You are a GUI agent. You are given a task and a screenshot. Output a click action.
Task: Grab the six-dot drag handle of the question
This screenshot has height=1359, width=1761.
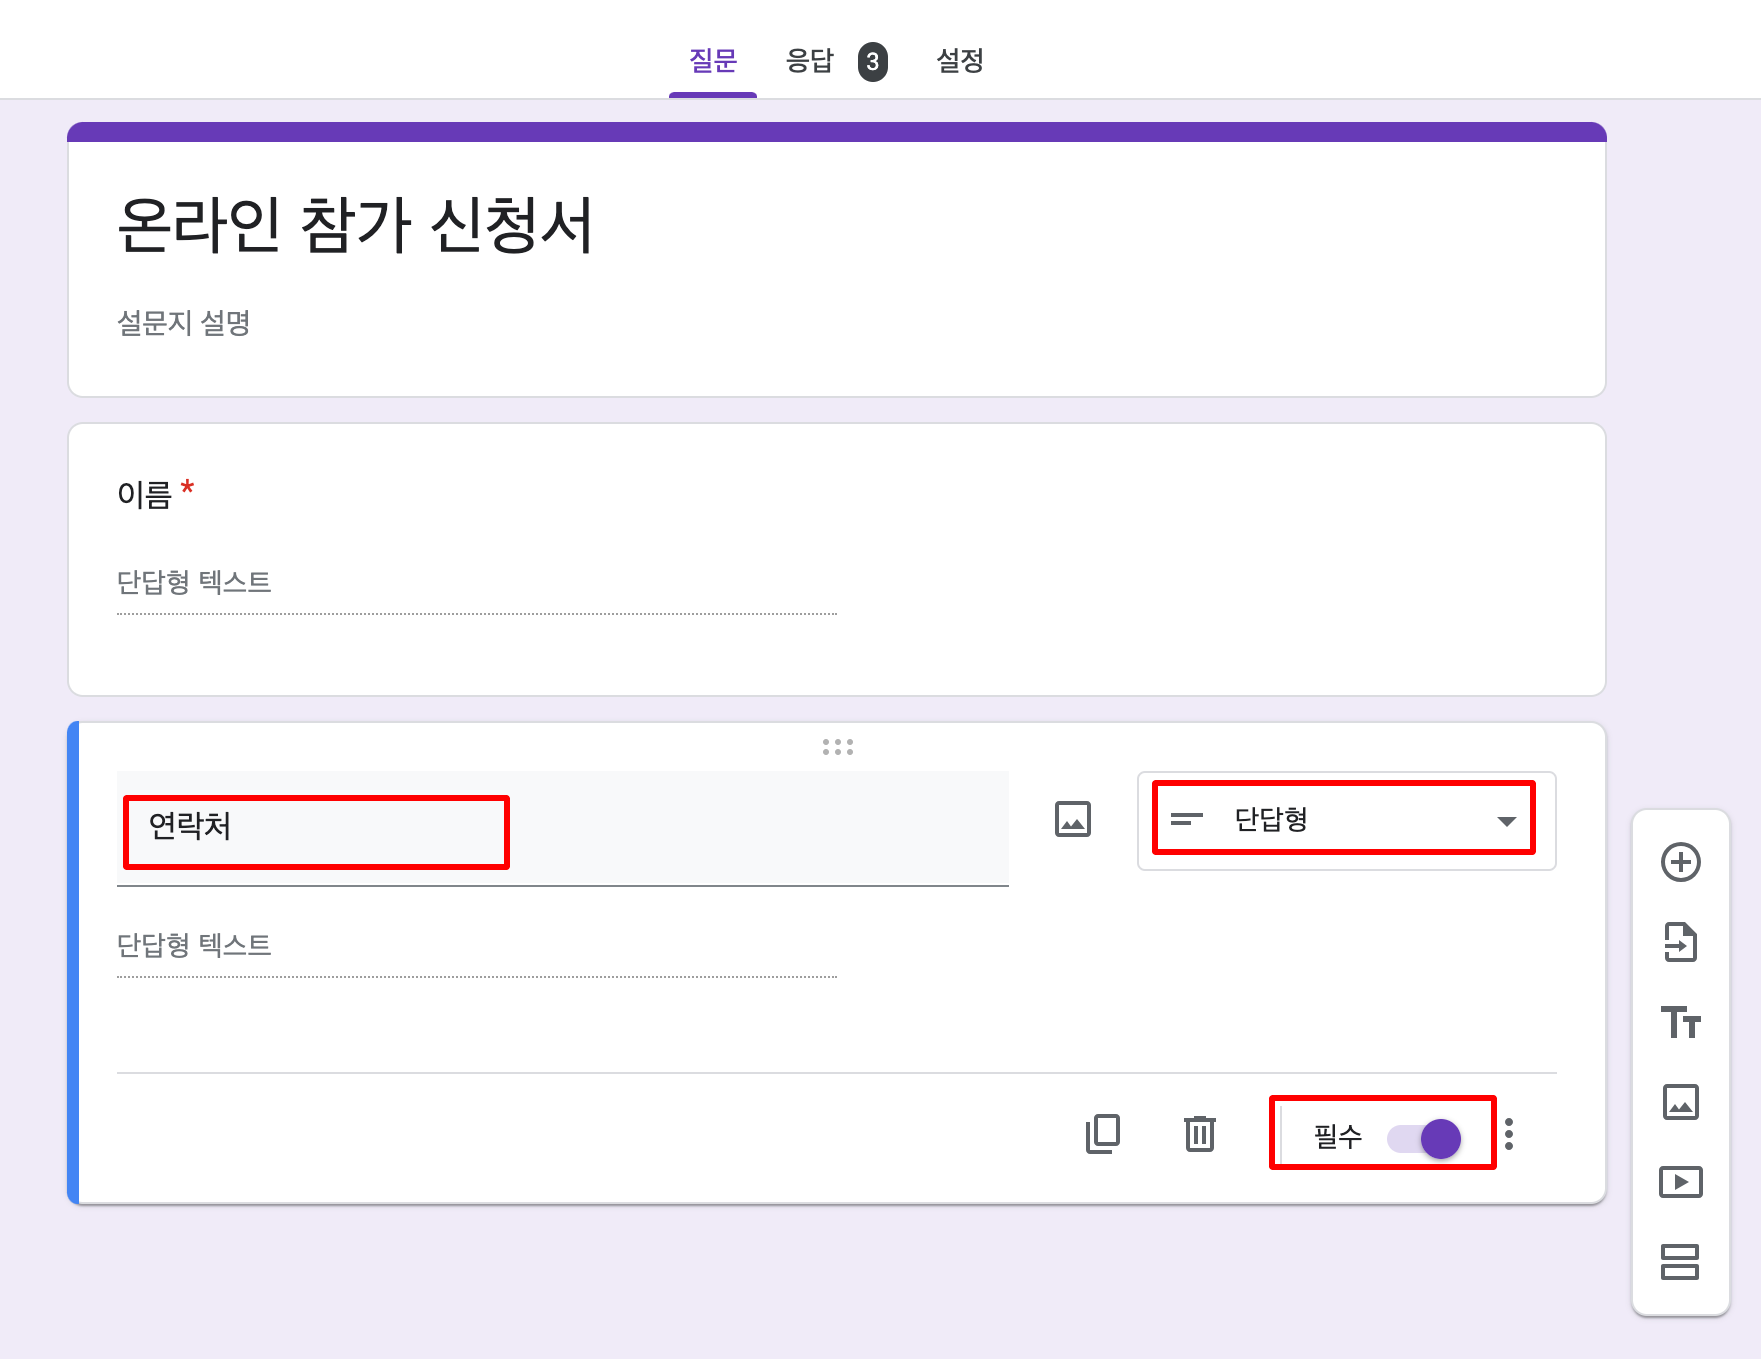[x=838, y=747]
